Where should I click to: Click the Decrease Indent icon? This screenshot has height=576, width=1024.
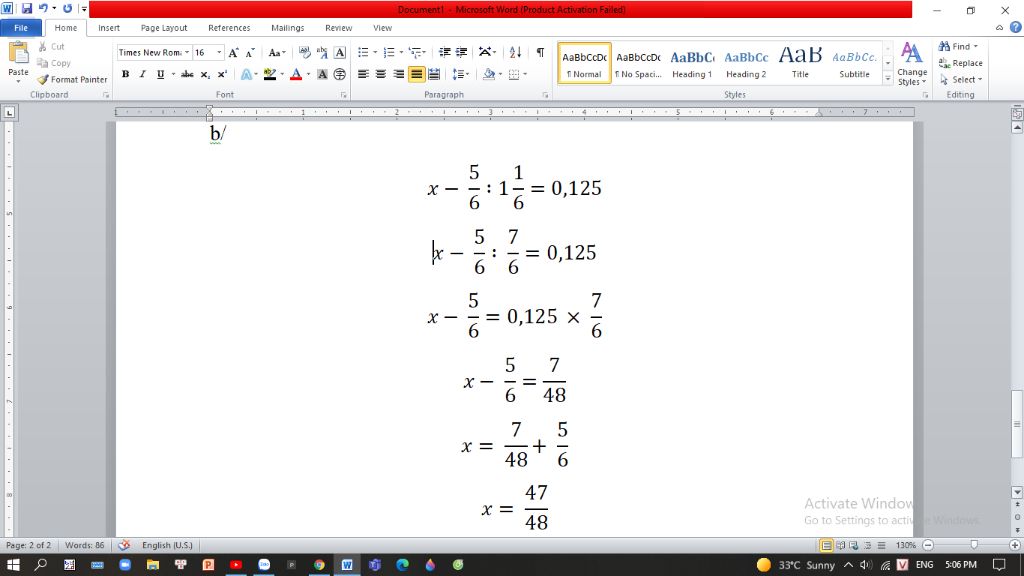pos(445,52)
